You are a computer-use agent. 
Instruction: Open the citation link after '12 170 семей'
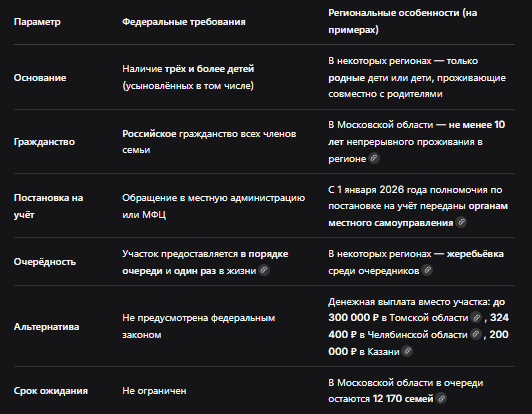coord(441,398)
